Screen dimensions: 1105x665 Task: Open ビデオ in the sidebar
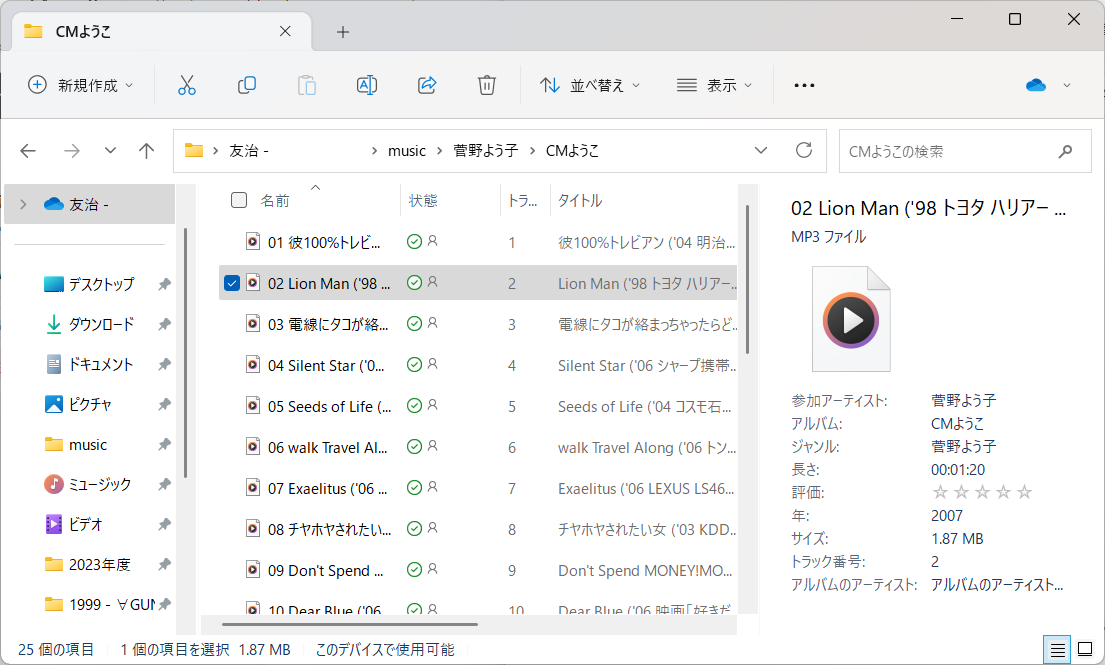[x=73, y=525]
